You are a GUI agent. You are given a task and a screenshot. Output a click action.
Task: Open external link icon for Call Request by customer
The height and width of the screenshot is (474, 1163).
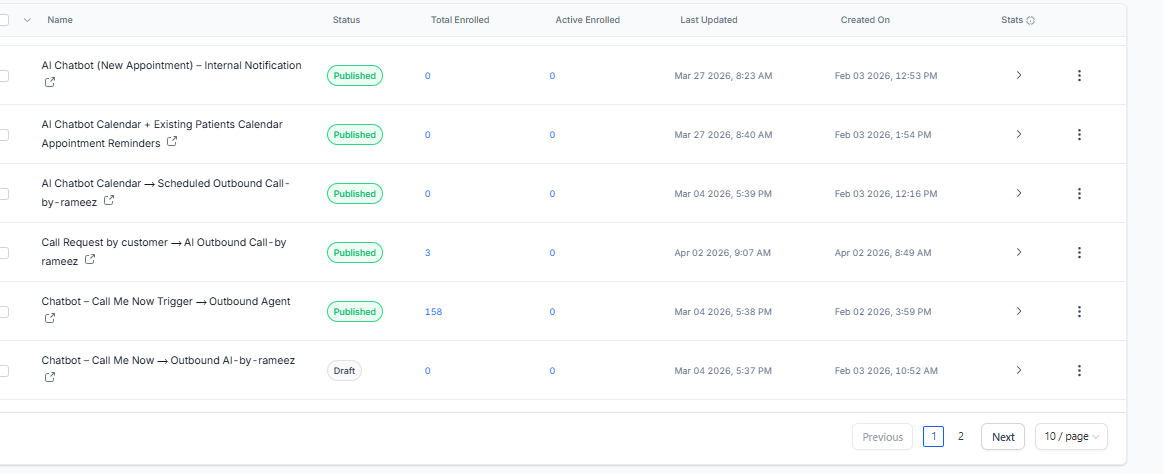pos(90,260)
